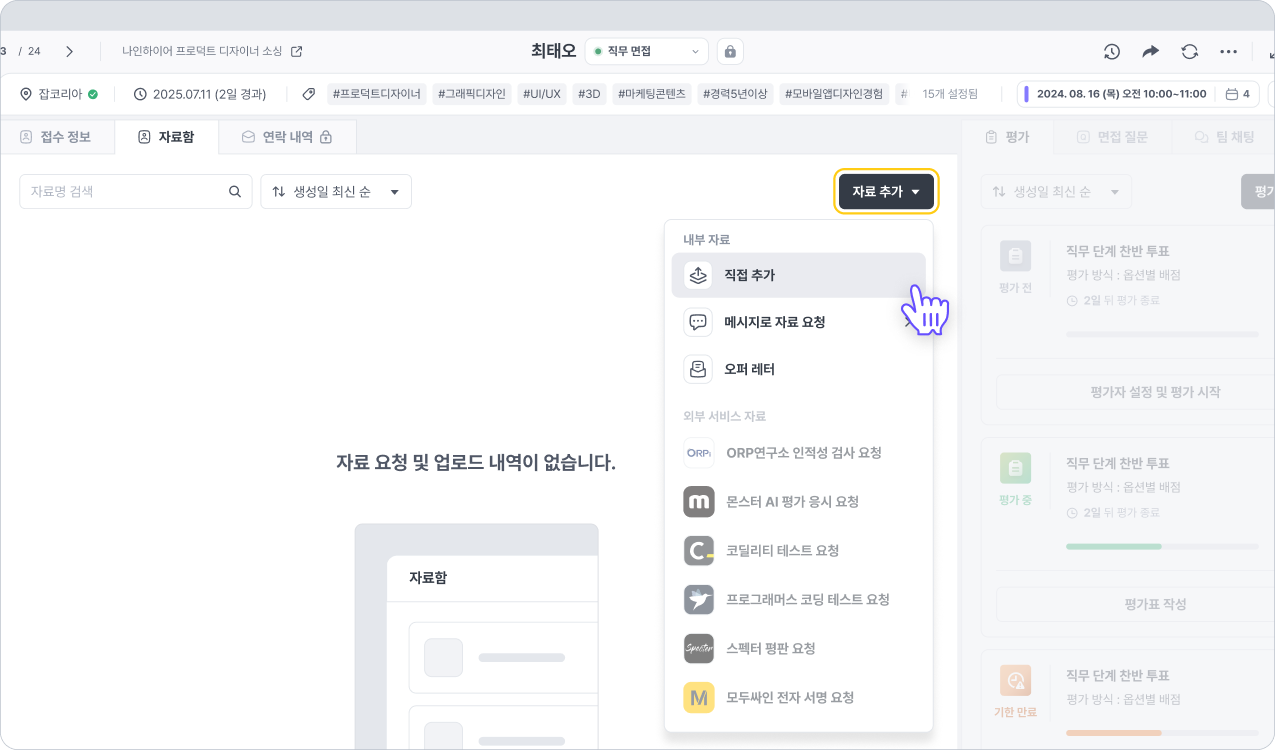The image size is (1275, 750).
Task: Click the 오퍼 레터 icon
Action: (x=698, y=369)
